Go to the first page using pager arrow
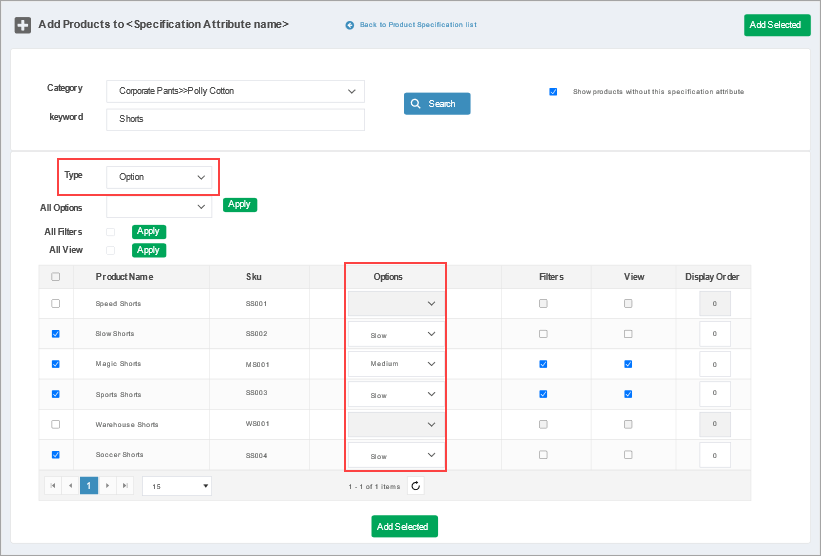Viewport: 821px width, 556px height. [x=52, y=486]
